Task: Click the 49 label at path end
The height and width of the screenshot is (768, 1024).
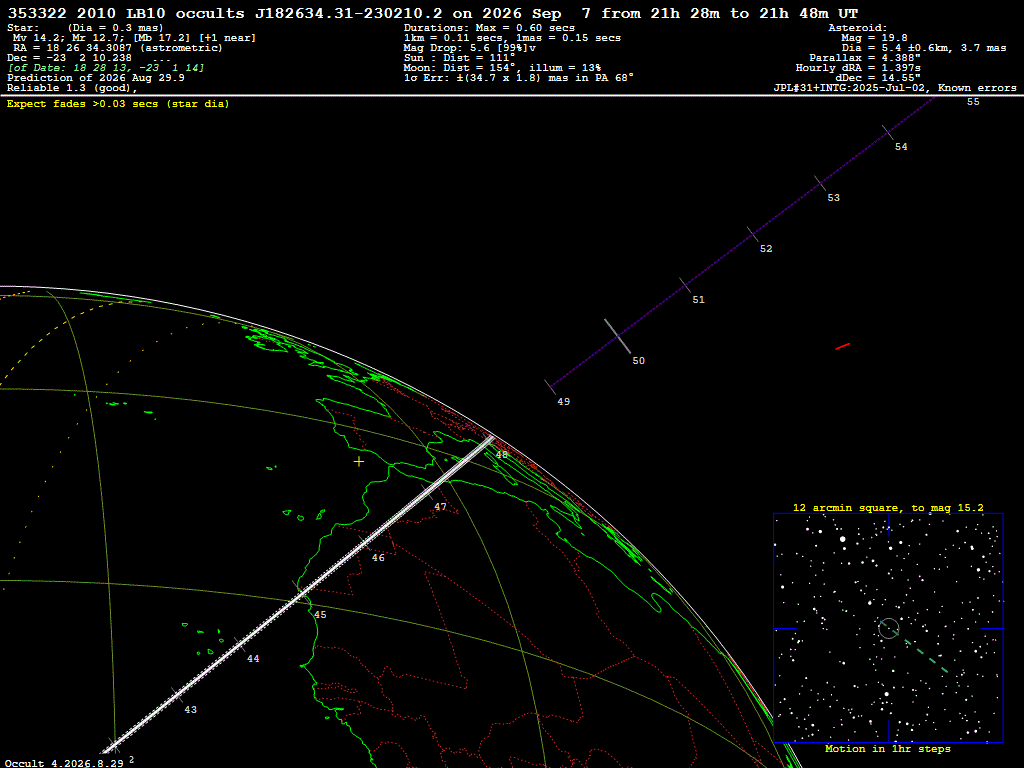Action: pyautogui.click(x=564, y=402)
